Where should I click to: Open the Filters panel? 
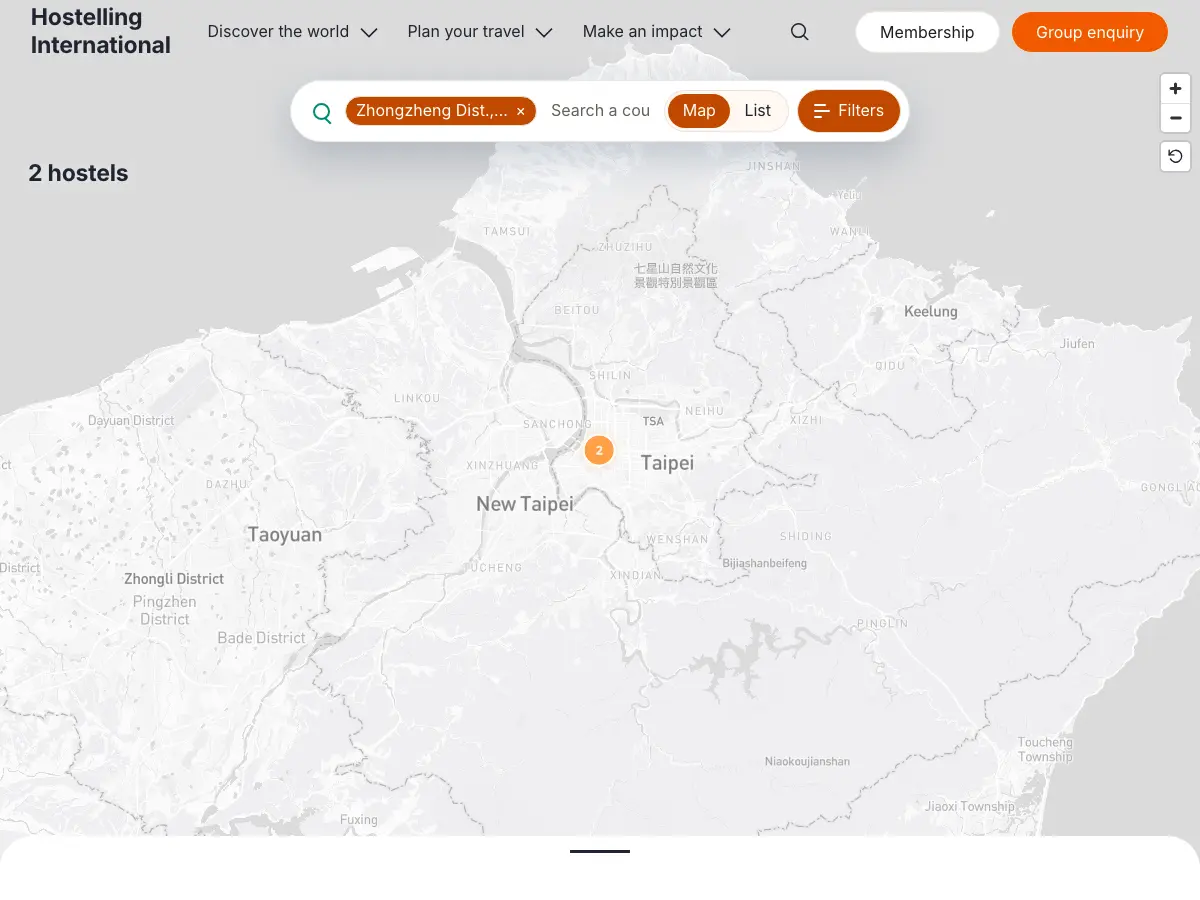pyautogui.click(x=849, y=111)
